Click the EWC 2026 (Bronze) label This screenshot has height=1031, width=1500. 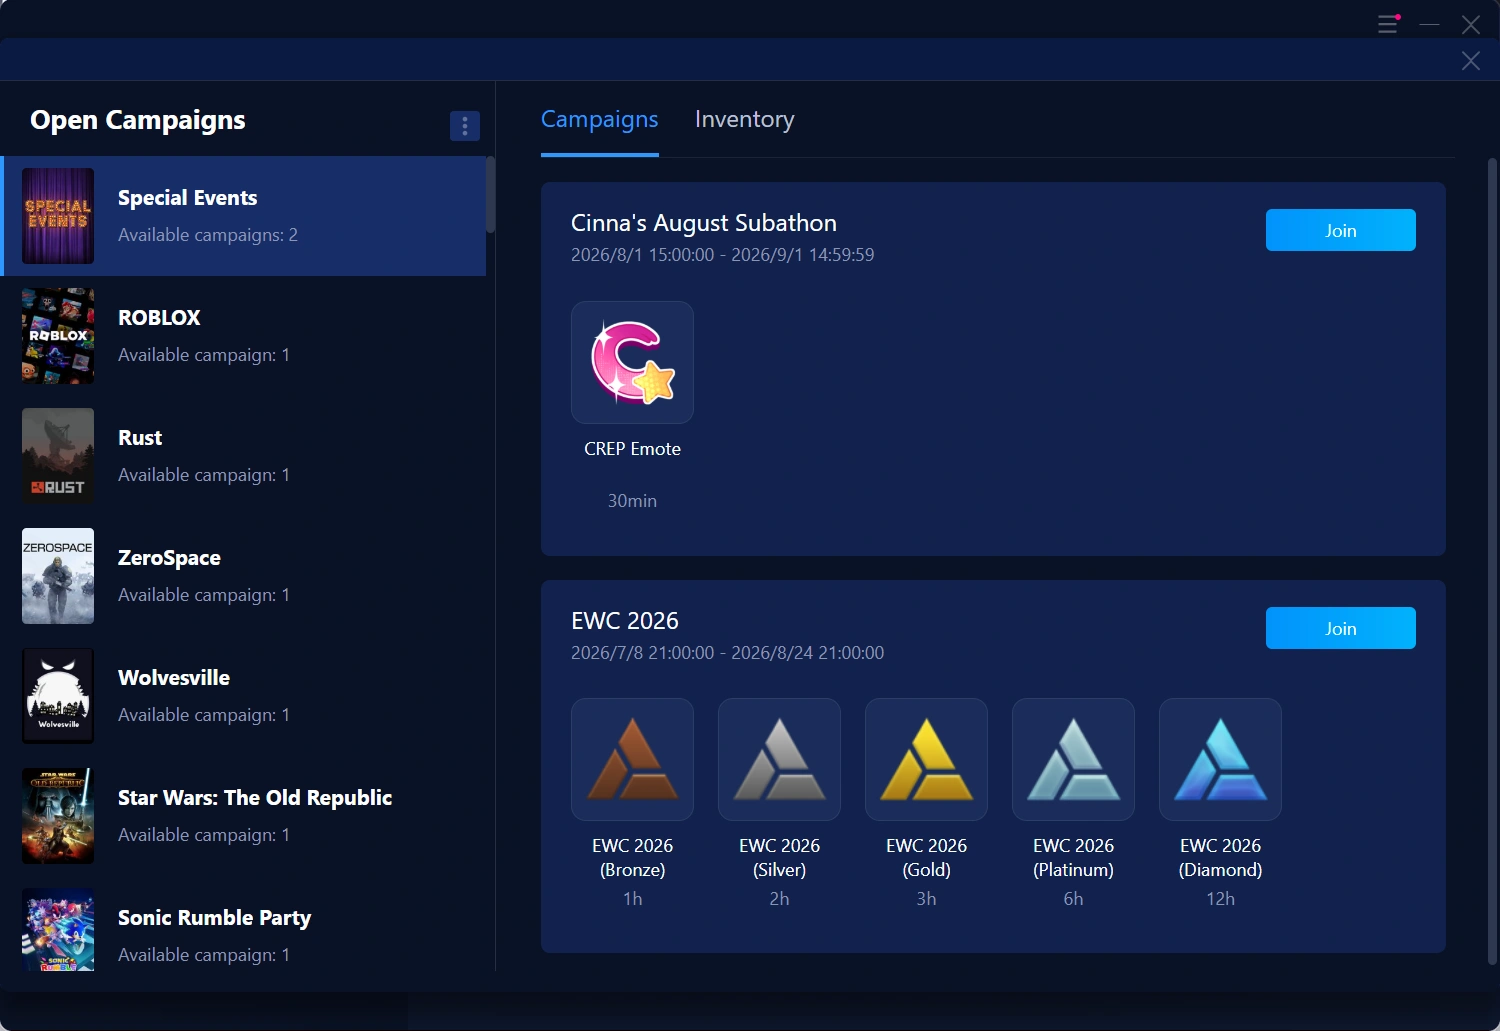pyautogui.click(x=632, y=858)
